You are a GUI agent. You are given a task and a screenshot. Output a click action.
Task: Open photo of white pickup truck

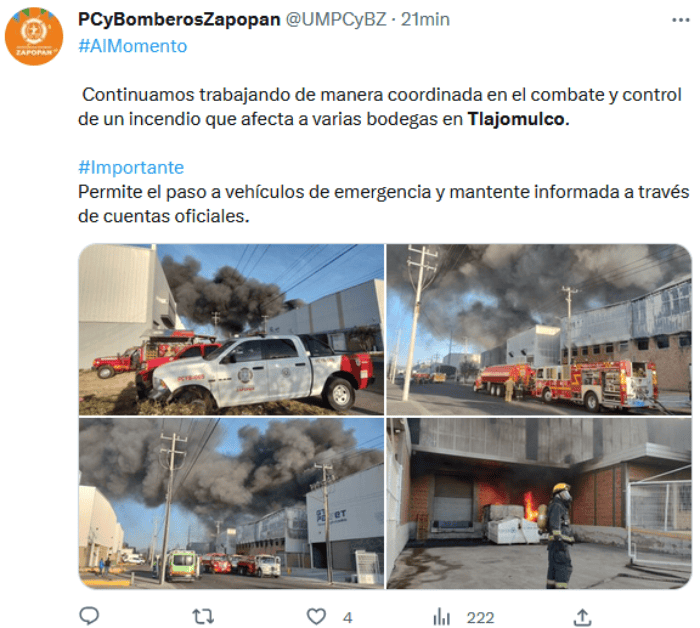point(231,329)
